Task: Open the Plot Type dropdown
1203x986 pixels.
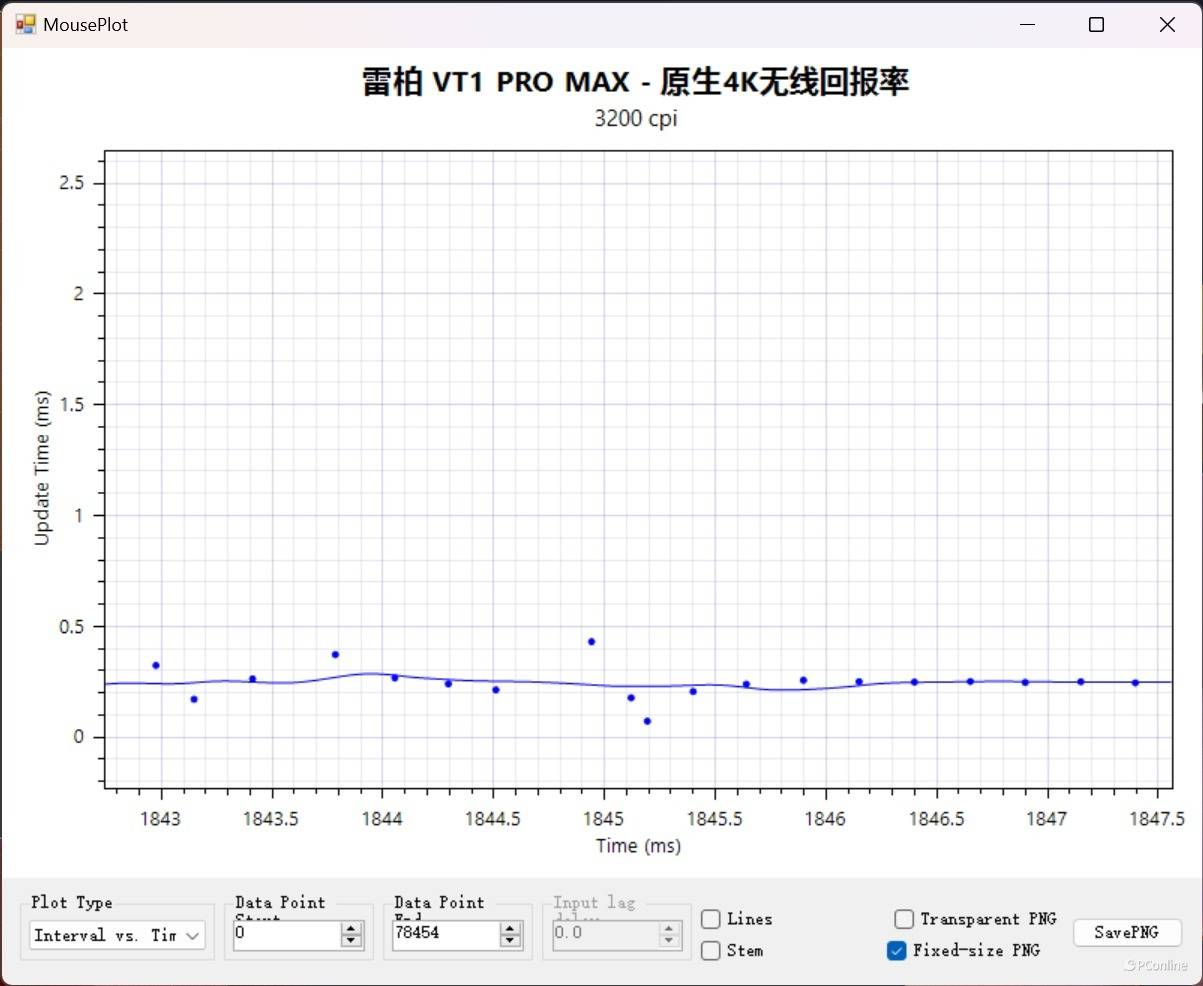Action: click(x=117, y=936)
